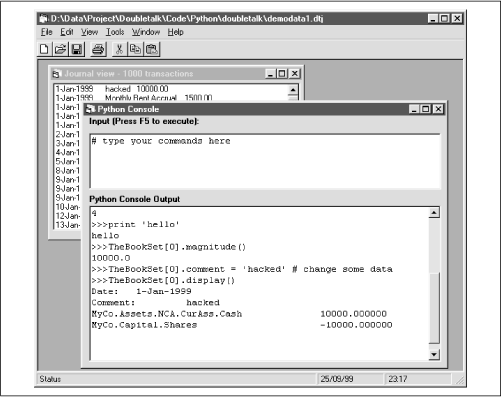Maximize the Python Console window

point(425,109)
